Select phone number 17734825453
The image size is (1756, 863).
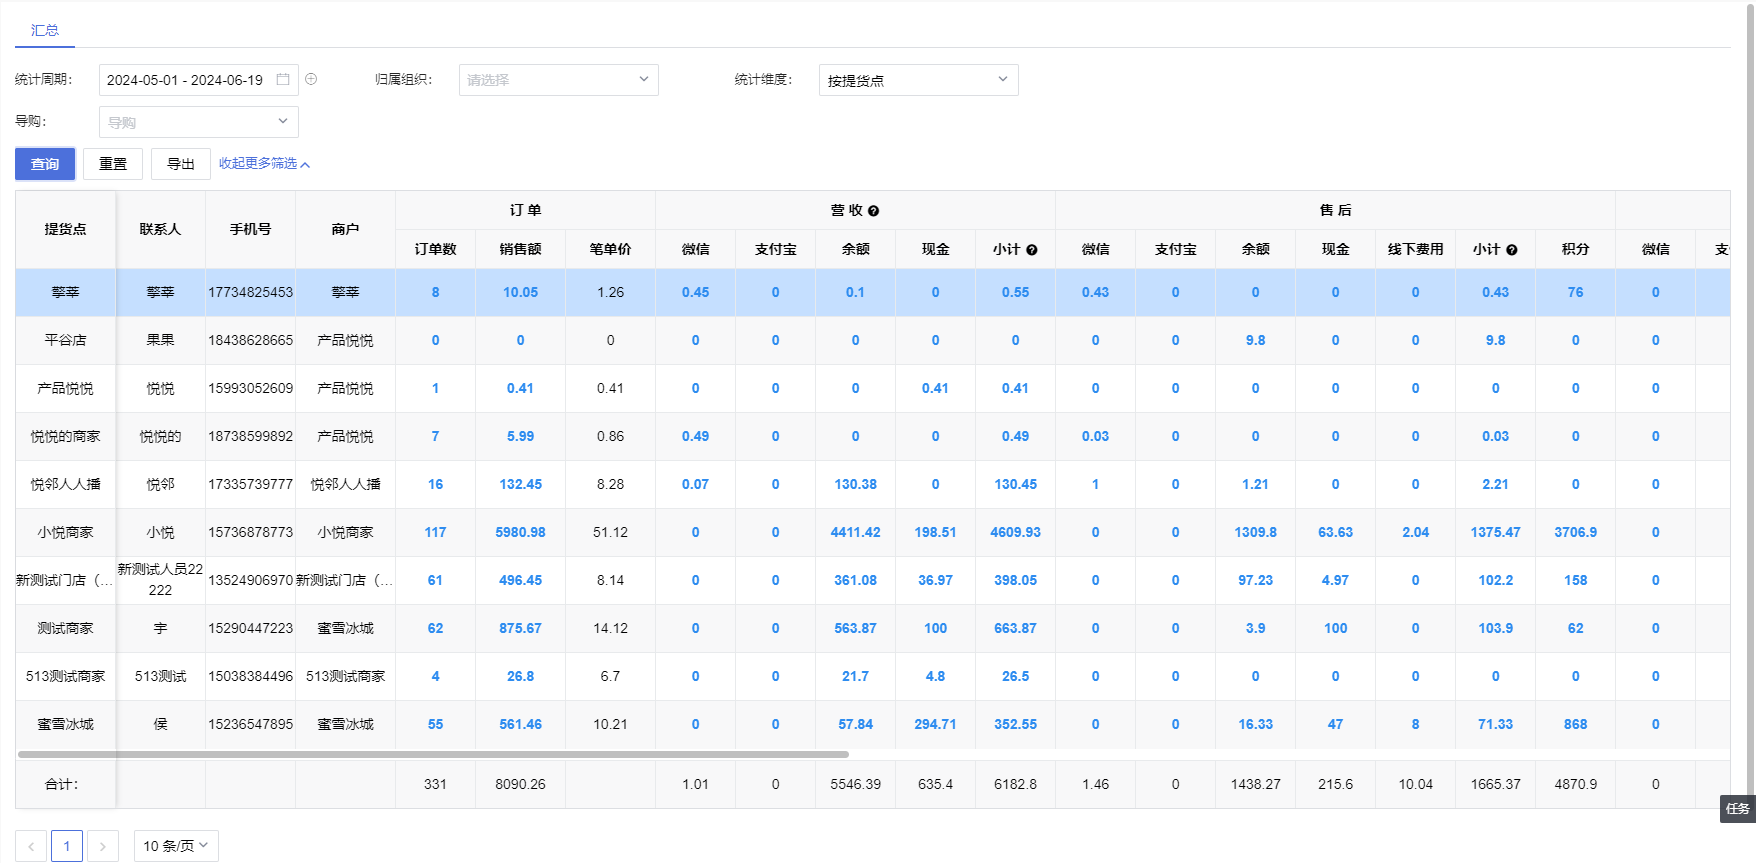[250, 292]
